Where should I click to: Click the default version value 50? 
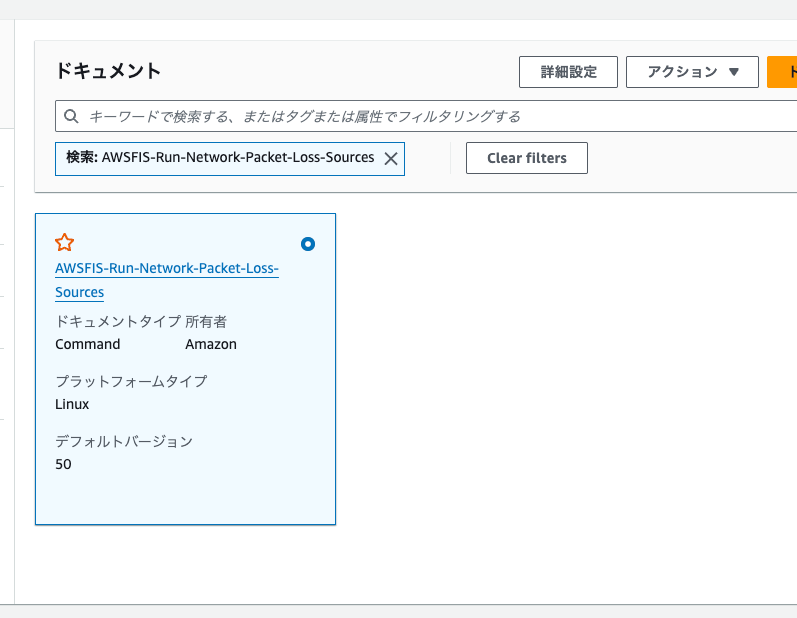coord(63,464)
